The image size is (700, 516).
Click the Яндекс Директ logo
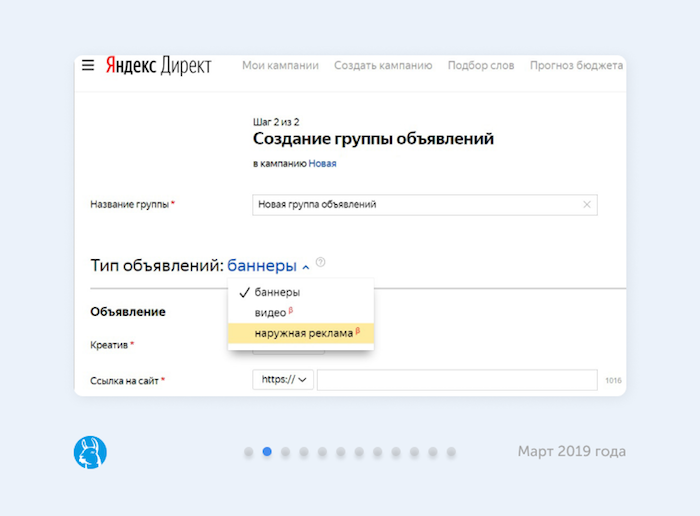pos(158,66)
